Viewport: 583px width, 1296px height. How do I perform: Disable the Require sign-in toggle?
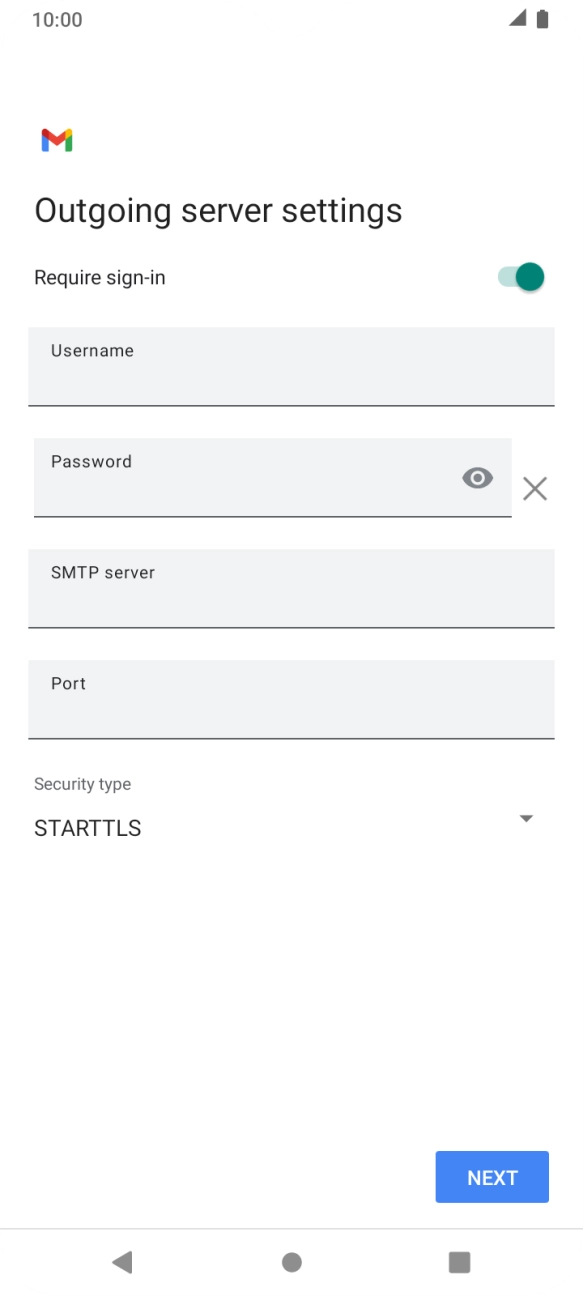(519, 276)
